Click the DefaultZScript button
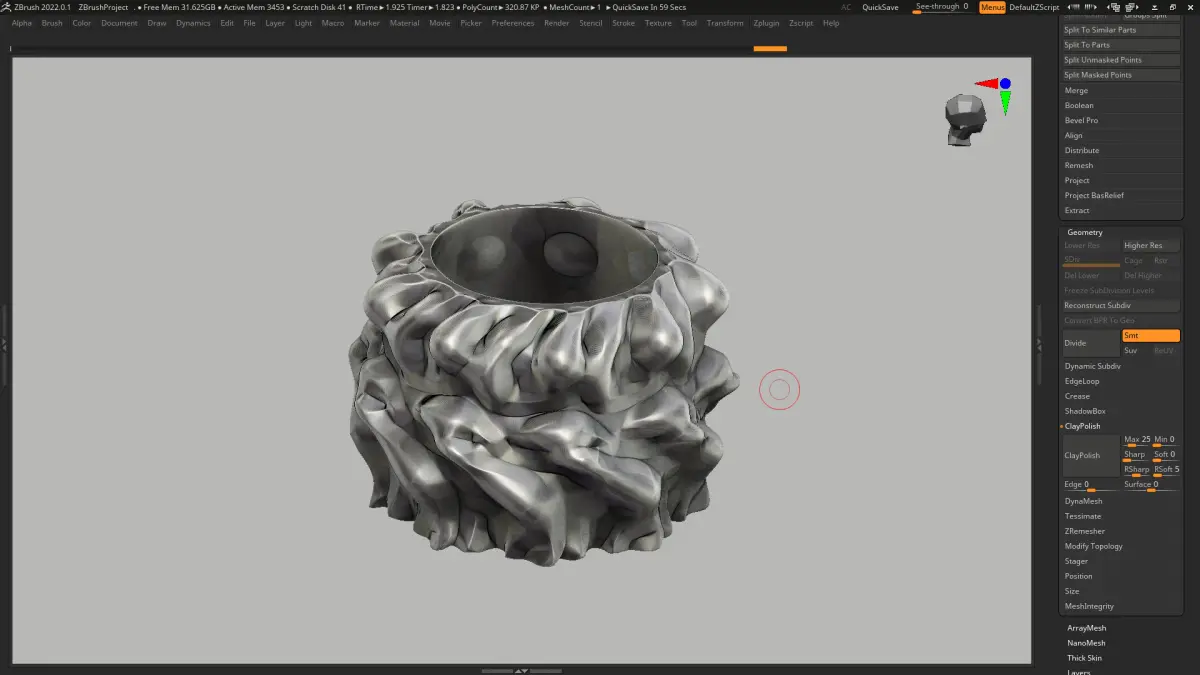 pyautogui.click(x=1034, y=7)
